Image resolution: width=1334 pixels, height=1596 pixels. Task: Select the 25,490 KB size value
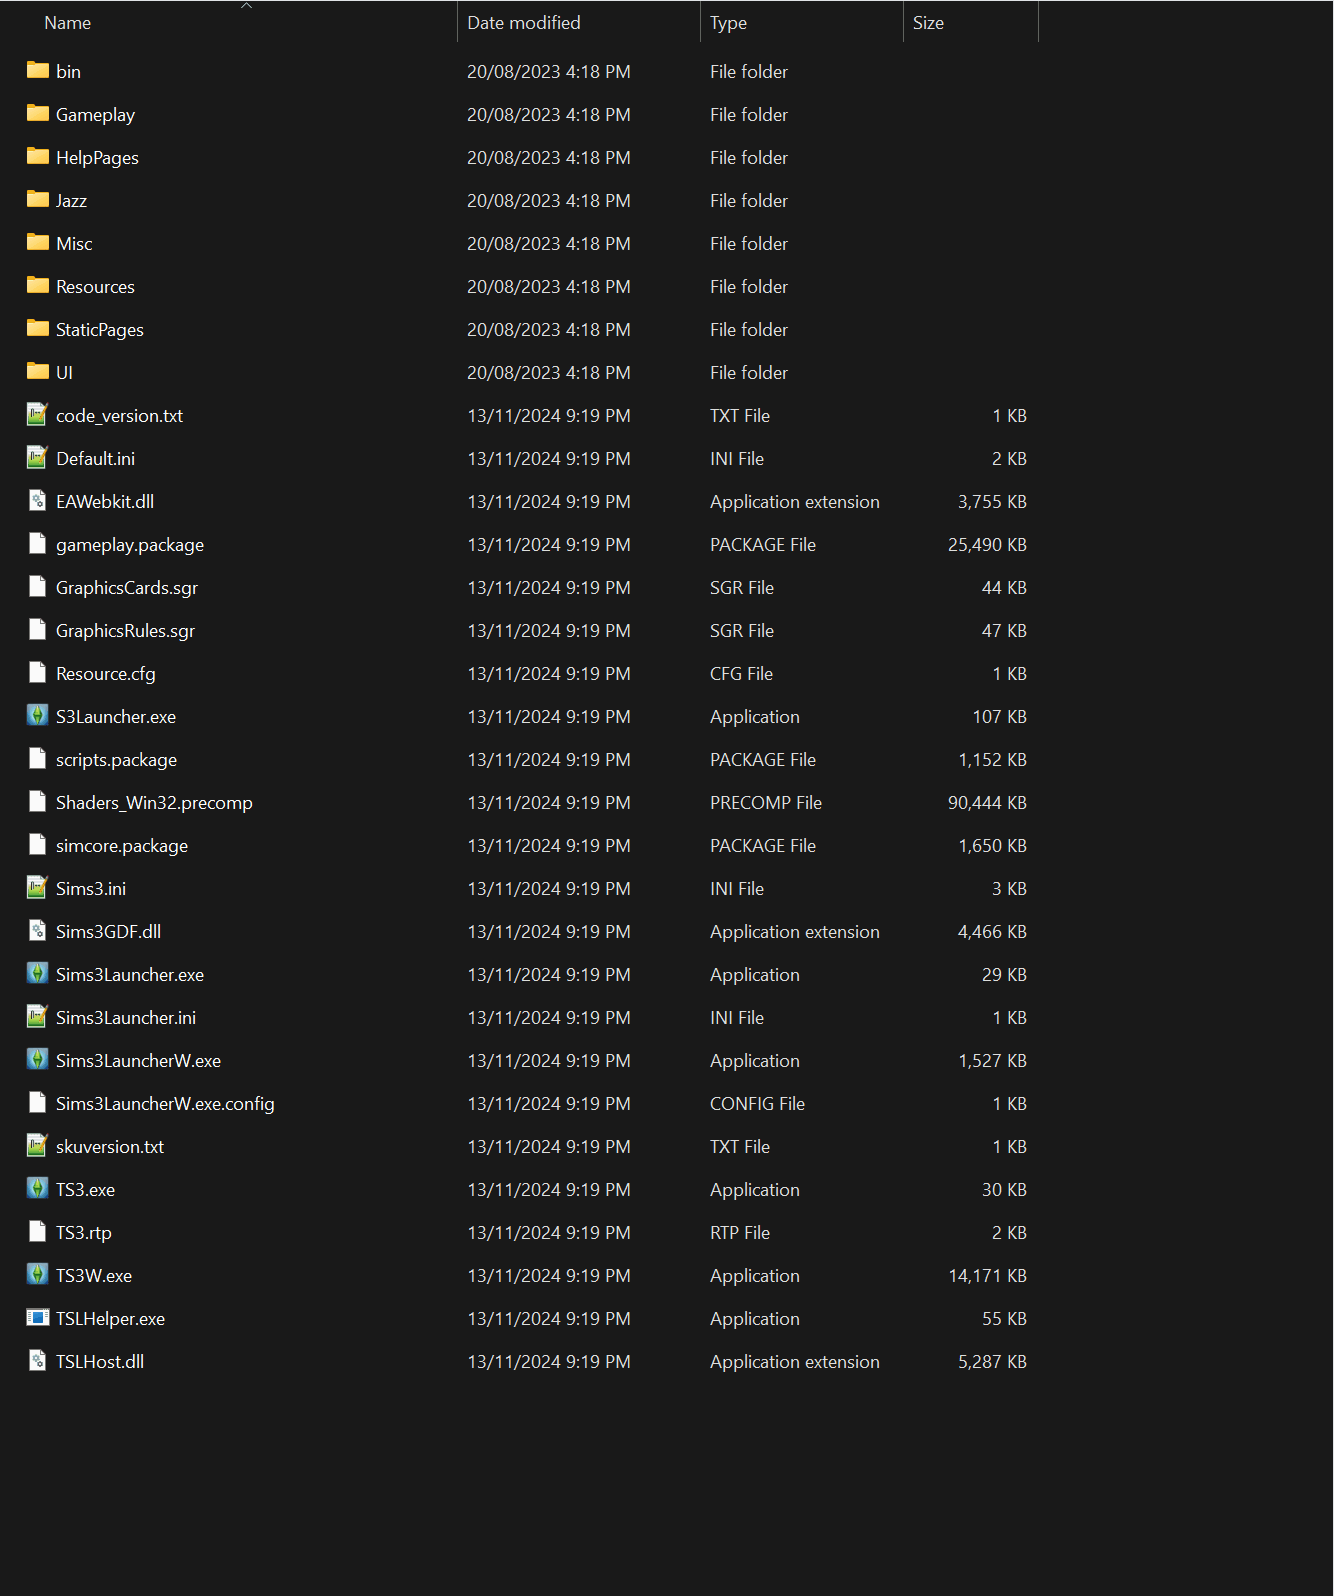(x=987, y=544)
